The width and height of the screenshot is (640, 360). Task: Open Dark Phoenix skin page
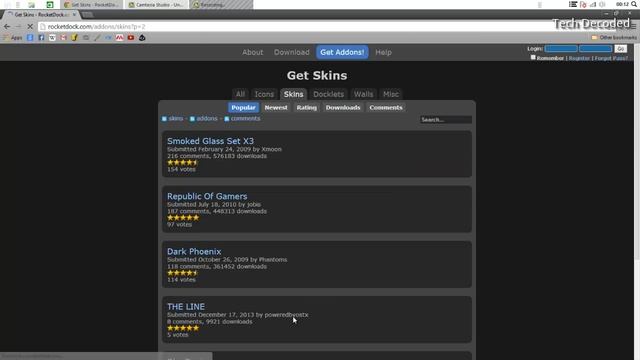pos(194,251)
